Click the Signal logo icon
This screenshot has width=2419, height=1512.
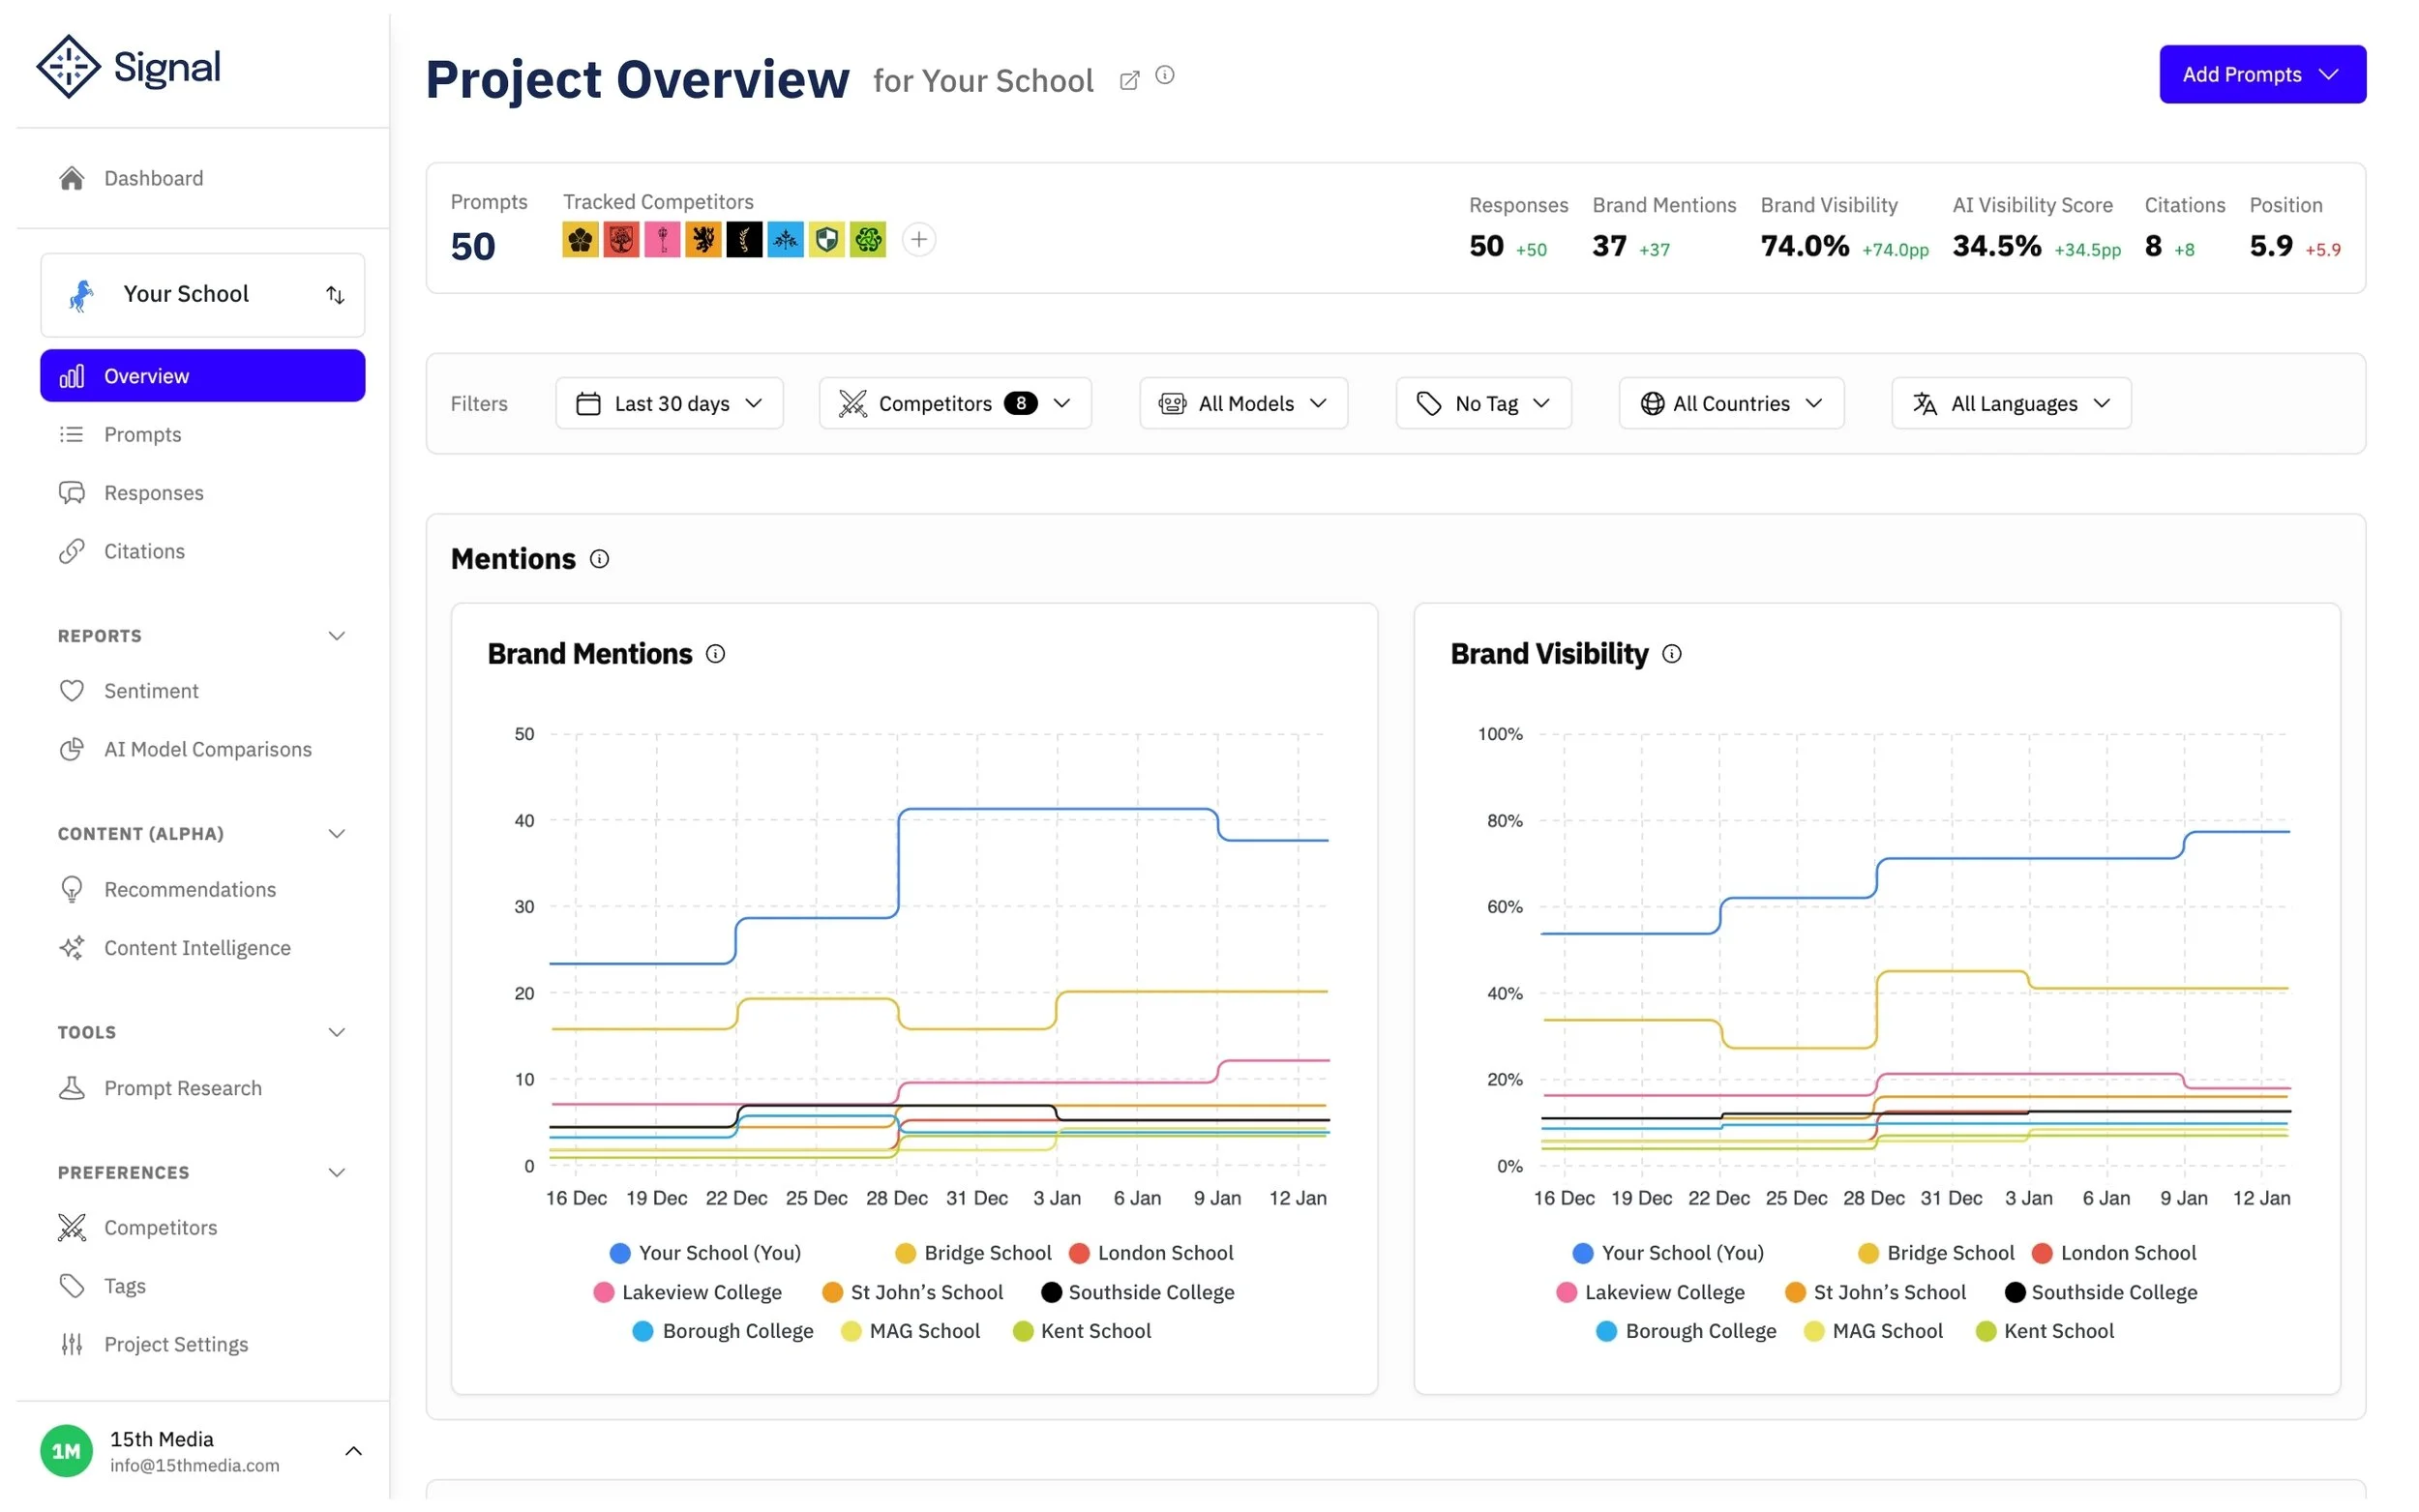(x=68, y=67)
